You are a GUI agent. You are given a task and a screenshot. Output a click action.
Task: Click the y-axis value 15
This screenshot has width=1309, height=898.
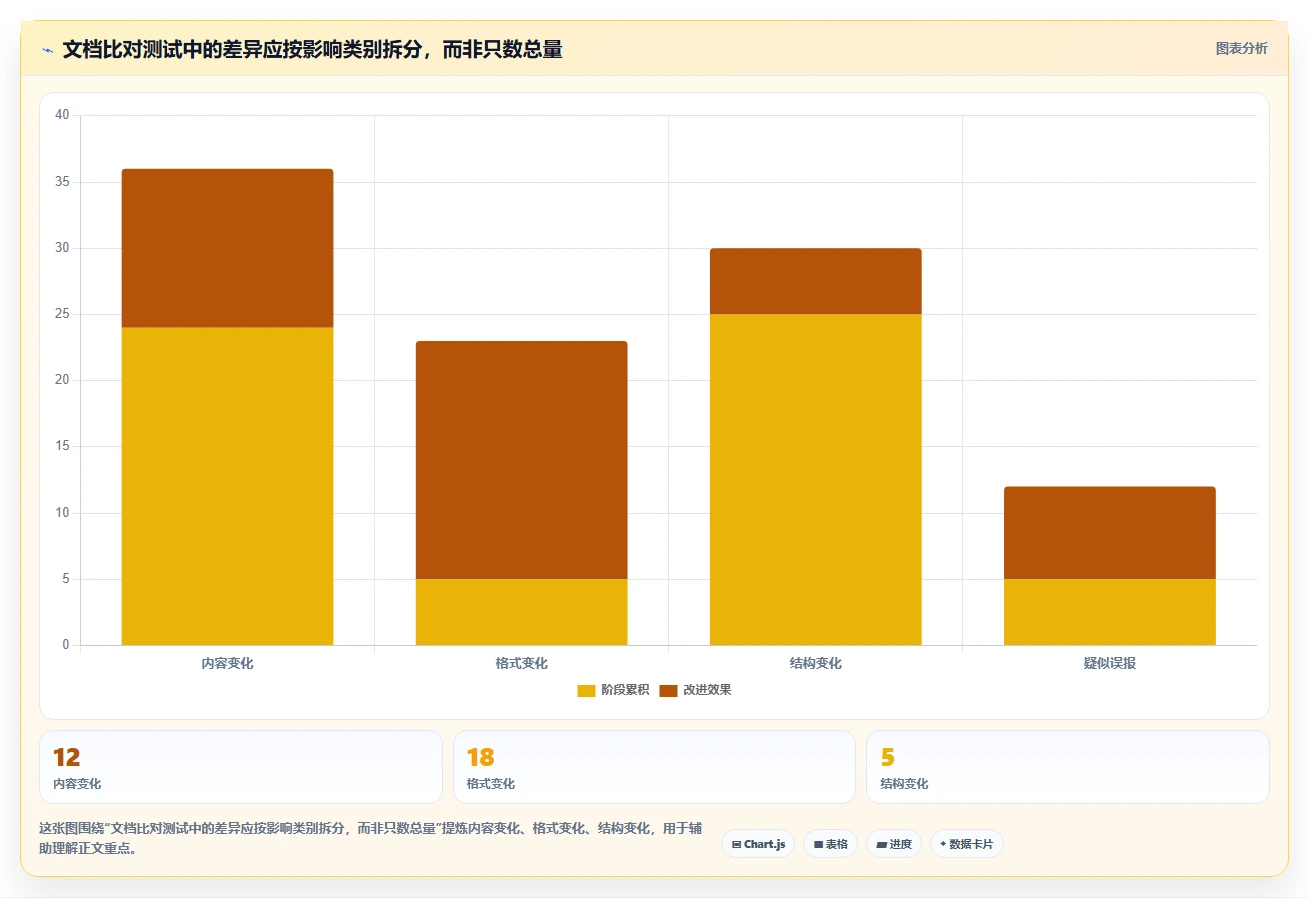pos(62,447)
